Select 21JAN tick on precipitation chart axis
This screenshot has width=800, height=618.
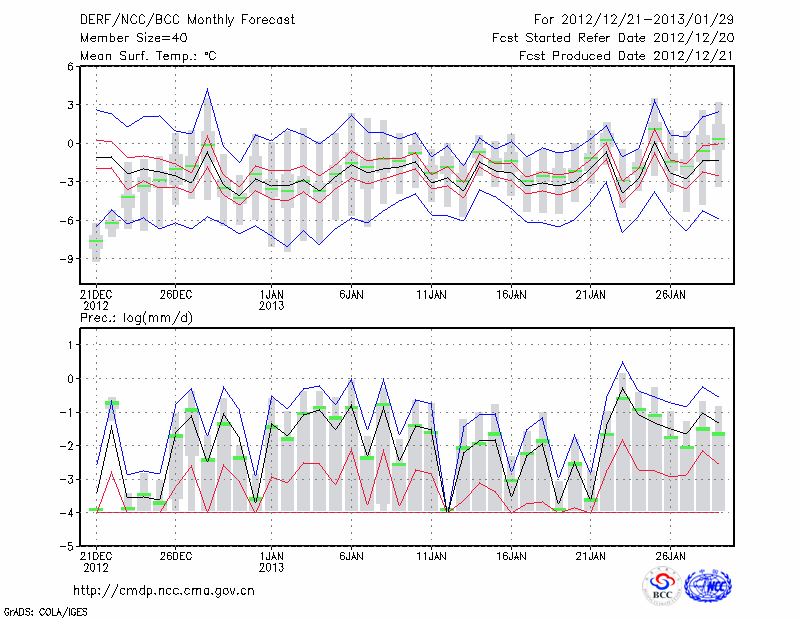click(x=591, y=555)
